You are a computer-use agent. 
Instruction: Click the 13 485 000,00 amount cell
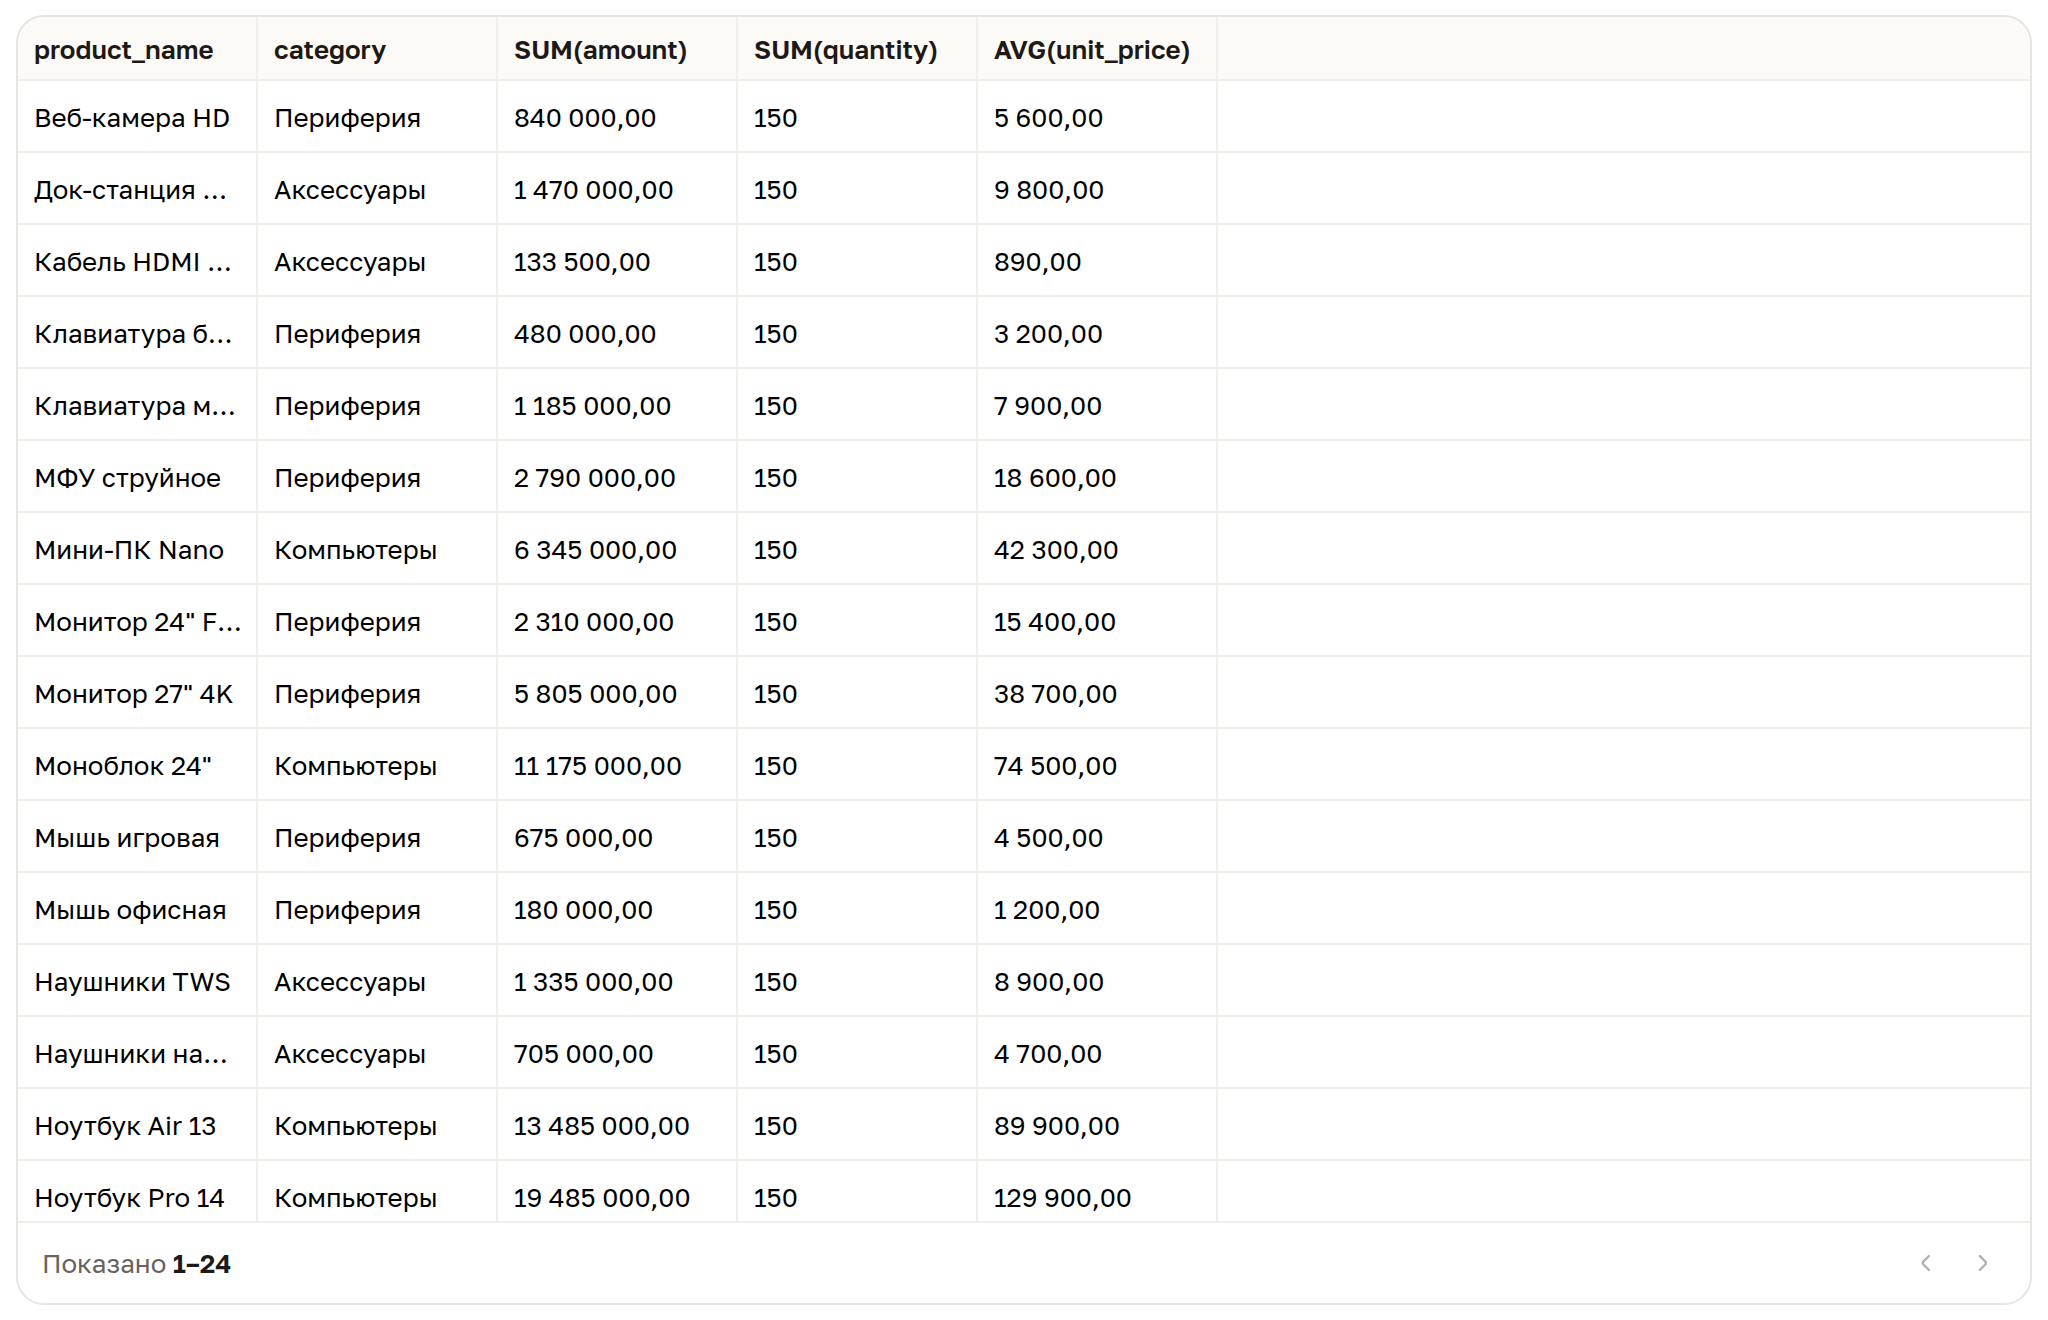(617, 1125)
